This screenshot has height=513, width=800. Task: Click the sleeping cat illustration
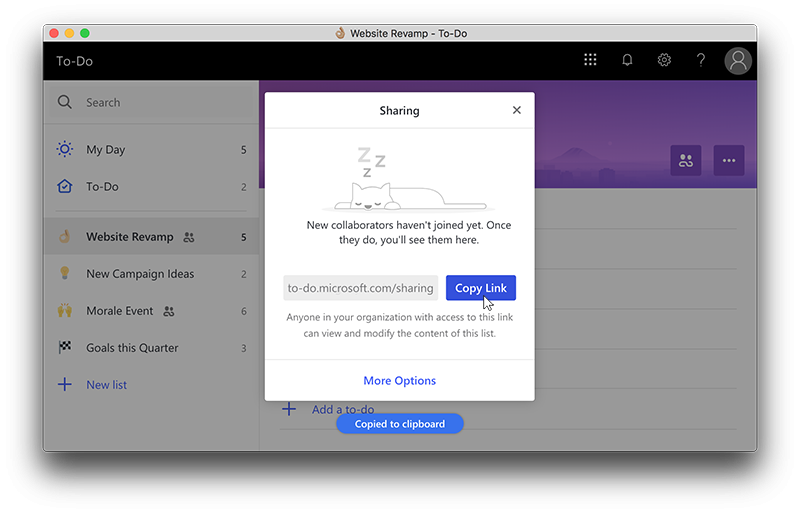click(406, 180)
